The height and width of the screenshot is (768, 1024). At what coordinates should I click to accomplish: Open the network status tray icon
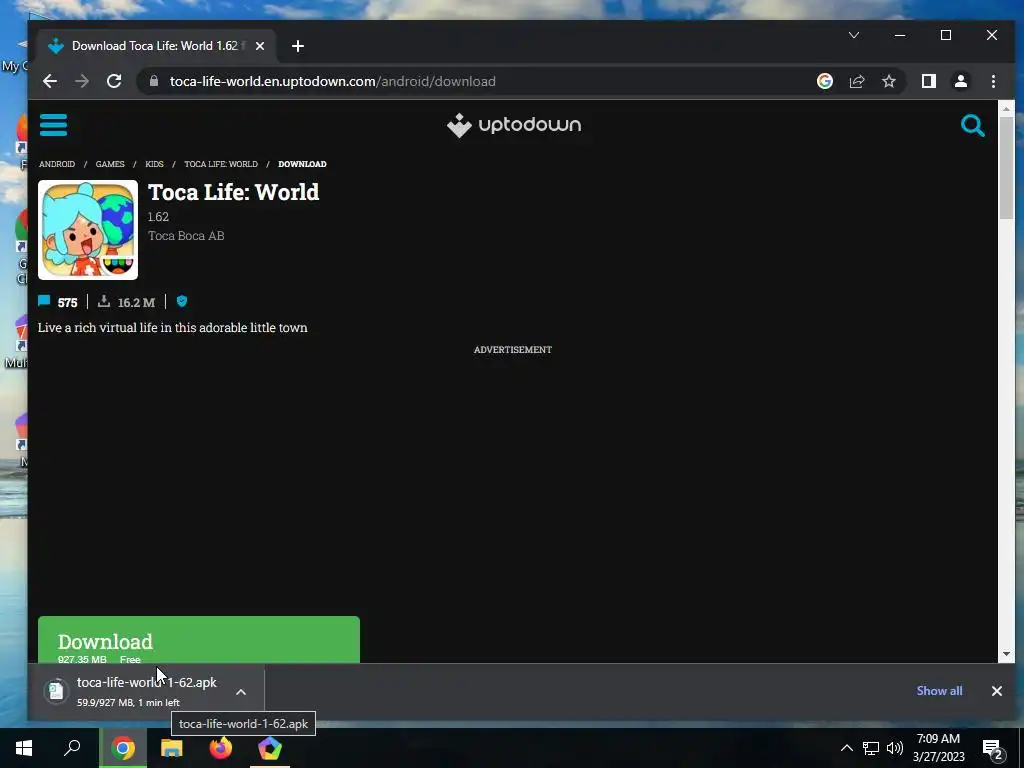[x=871, y=748]
